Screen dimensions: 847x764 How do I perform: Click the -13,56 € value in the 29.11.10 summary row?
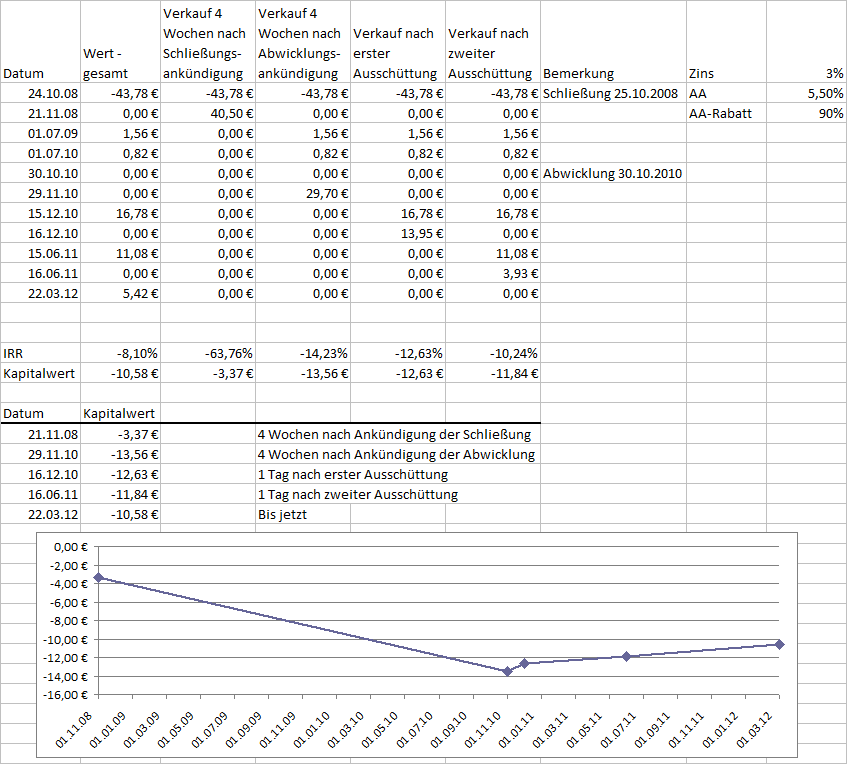coord(120,454)
